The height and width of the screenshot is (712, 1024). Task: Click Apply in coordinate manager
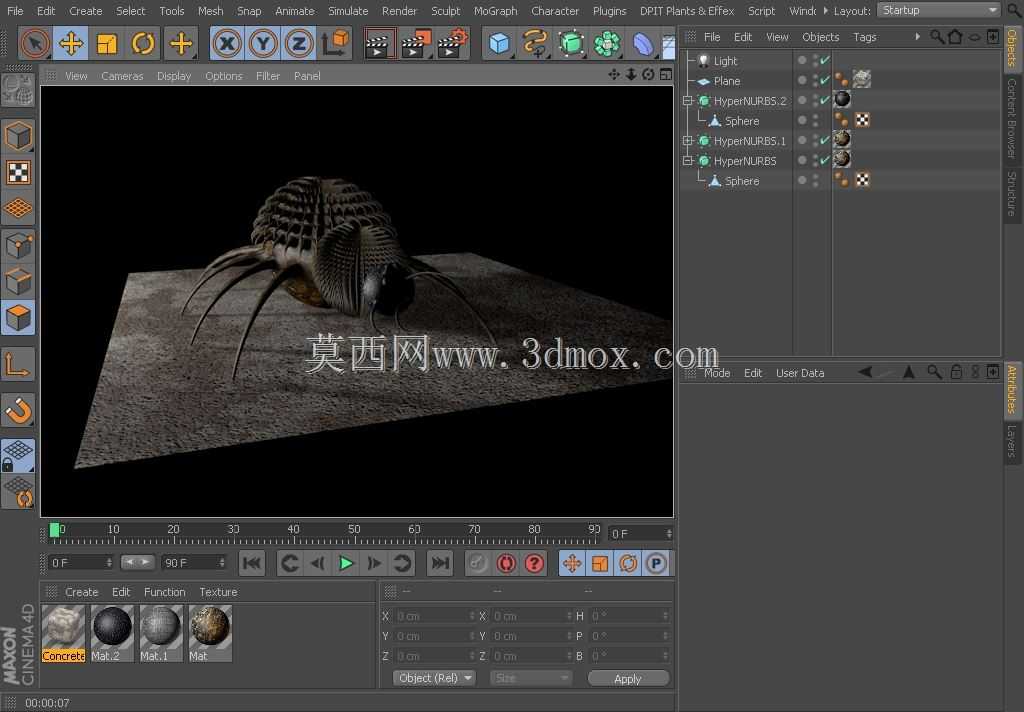628,679
